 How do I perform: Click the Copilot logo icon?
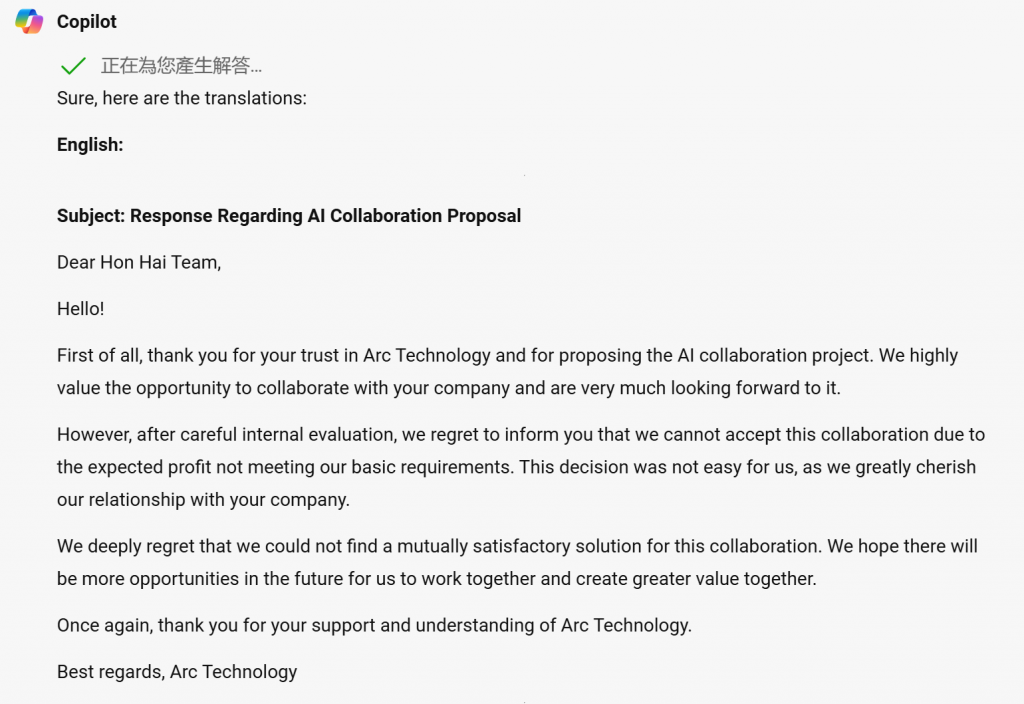tap(29, 22)
